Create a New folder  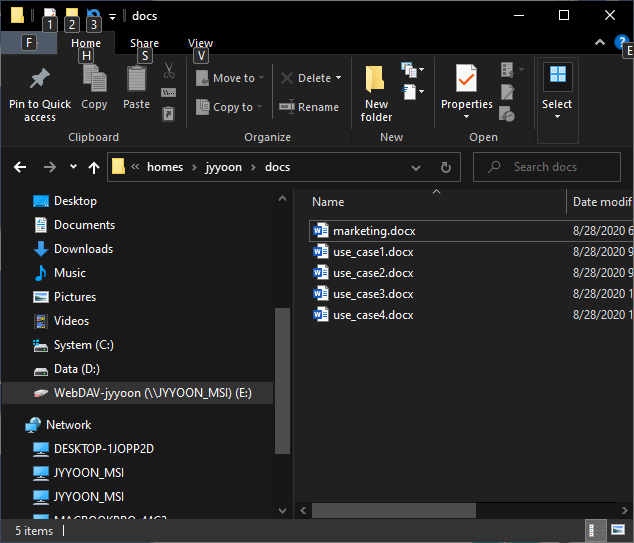[376, 93]
